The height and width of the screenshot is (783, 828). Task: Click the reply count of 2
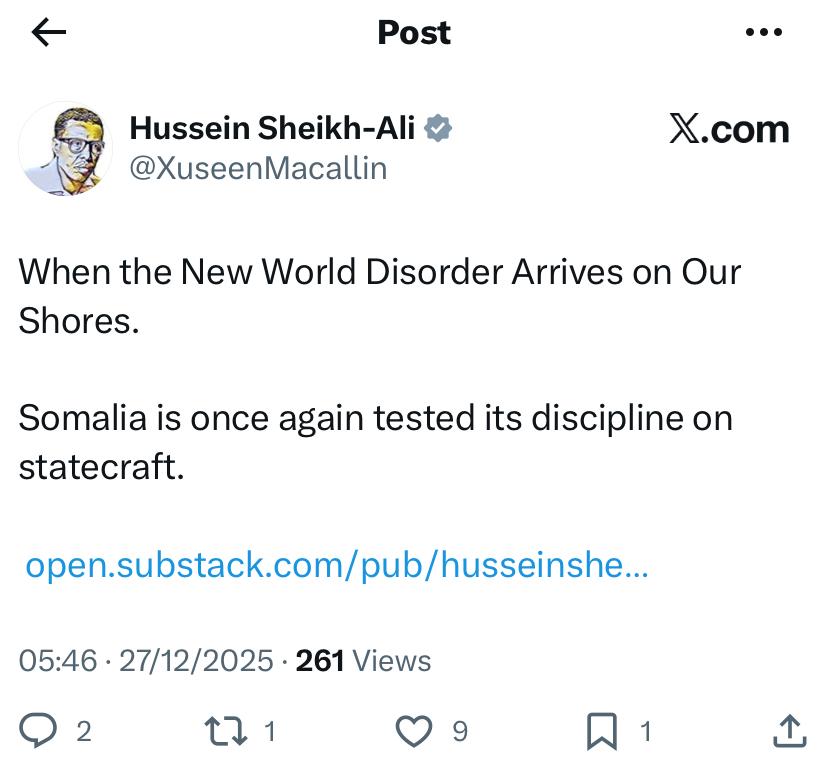pos(84,732)
